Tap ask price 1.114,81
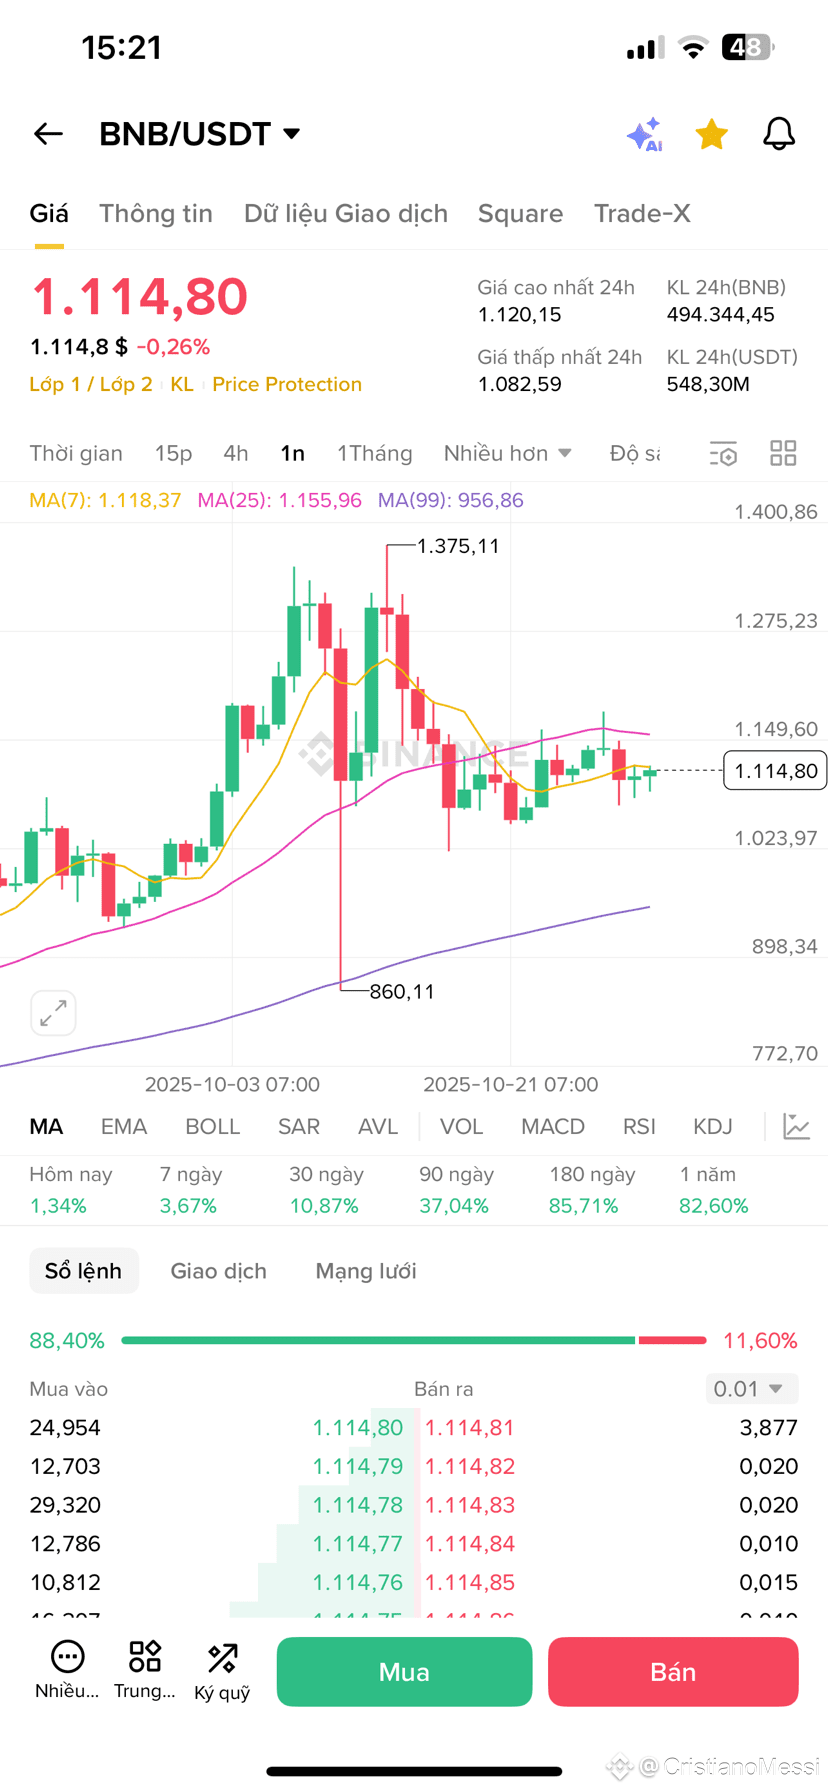Image resolution: width=828 pixels, height=1792 pixels. [470, 1428]
